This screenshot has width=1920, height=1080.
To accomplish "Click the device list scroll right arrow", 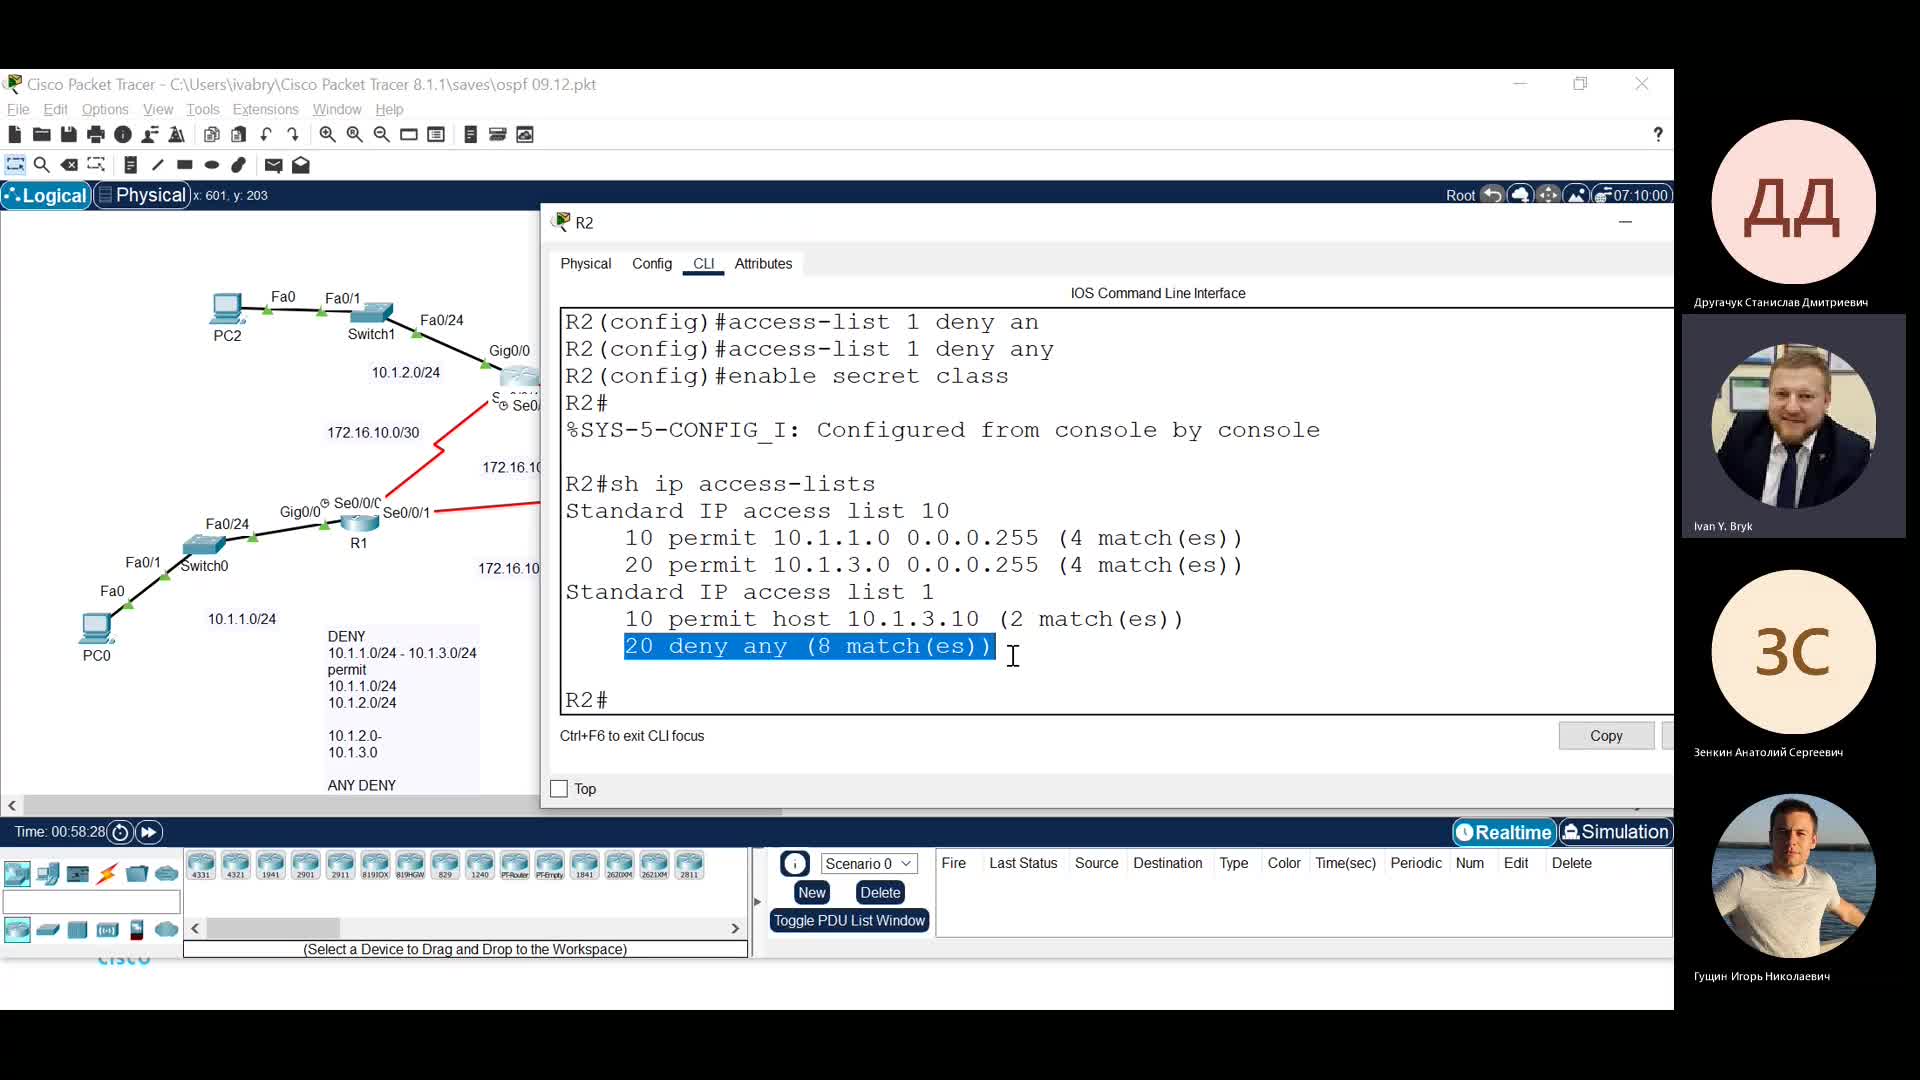I will click(x=735, y=929).
